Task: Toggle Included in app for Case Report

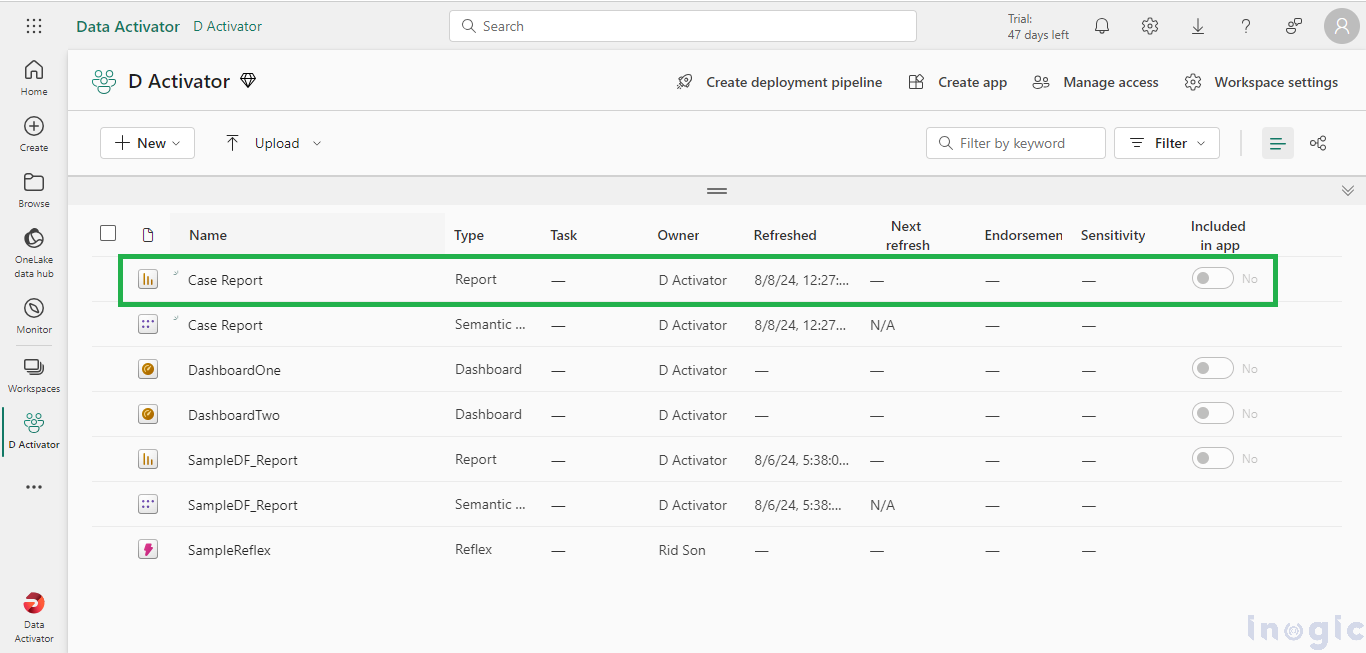Action: 1212,279
